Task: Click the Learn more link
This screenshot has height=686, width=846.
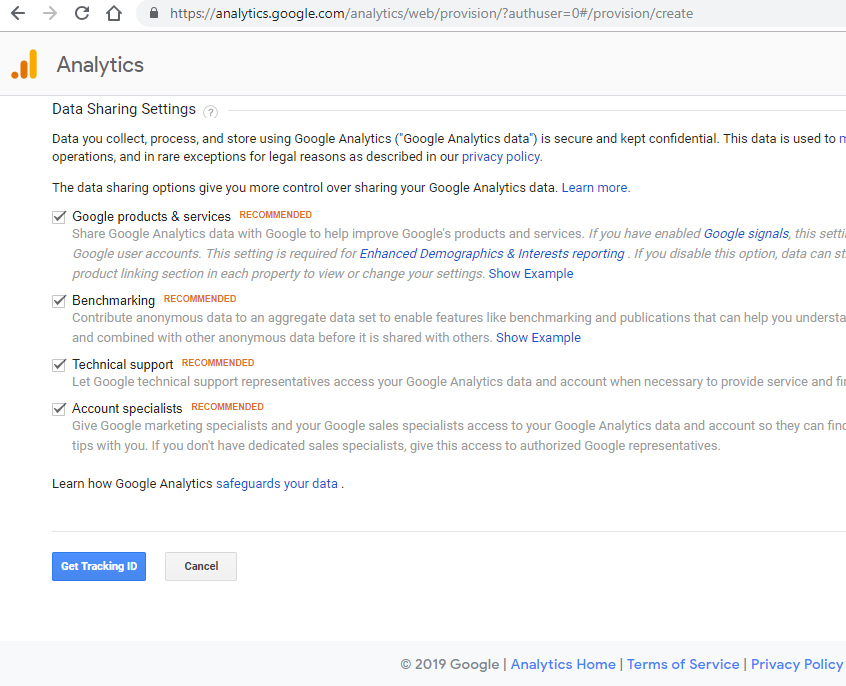Action: [x=596, y=188]
